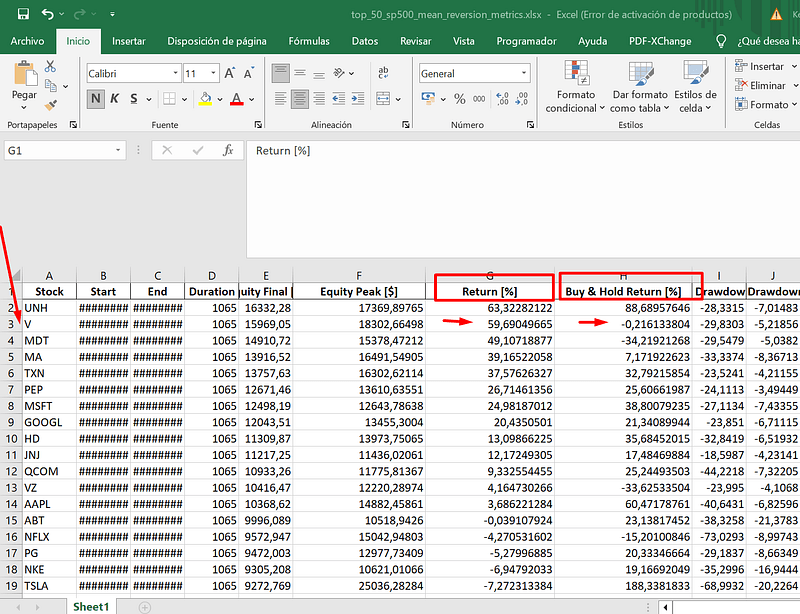Toggle underline (S) formatting
Viewport: 800px width, 614px height.
(134, 99)
